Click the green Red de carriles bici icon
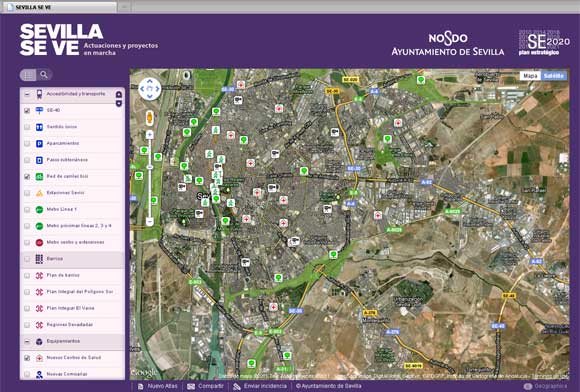The image size is (580, 392). (x=39, y=176)
